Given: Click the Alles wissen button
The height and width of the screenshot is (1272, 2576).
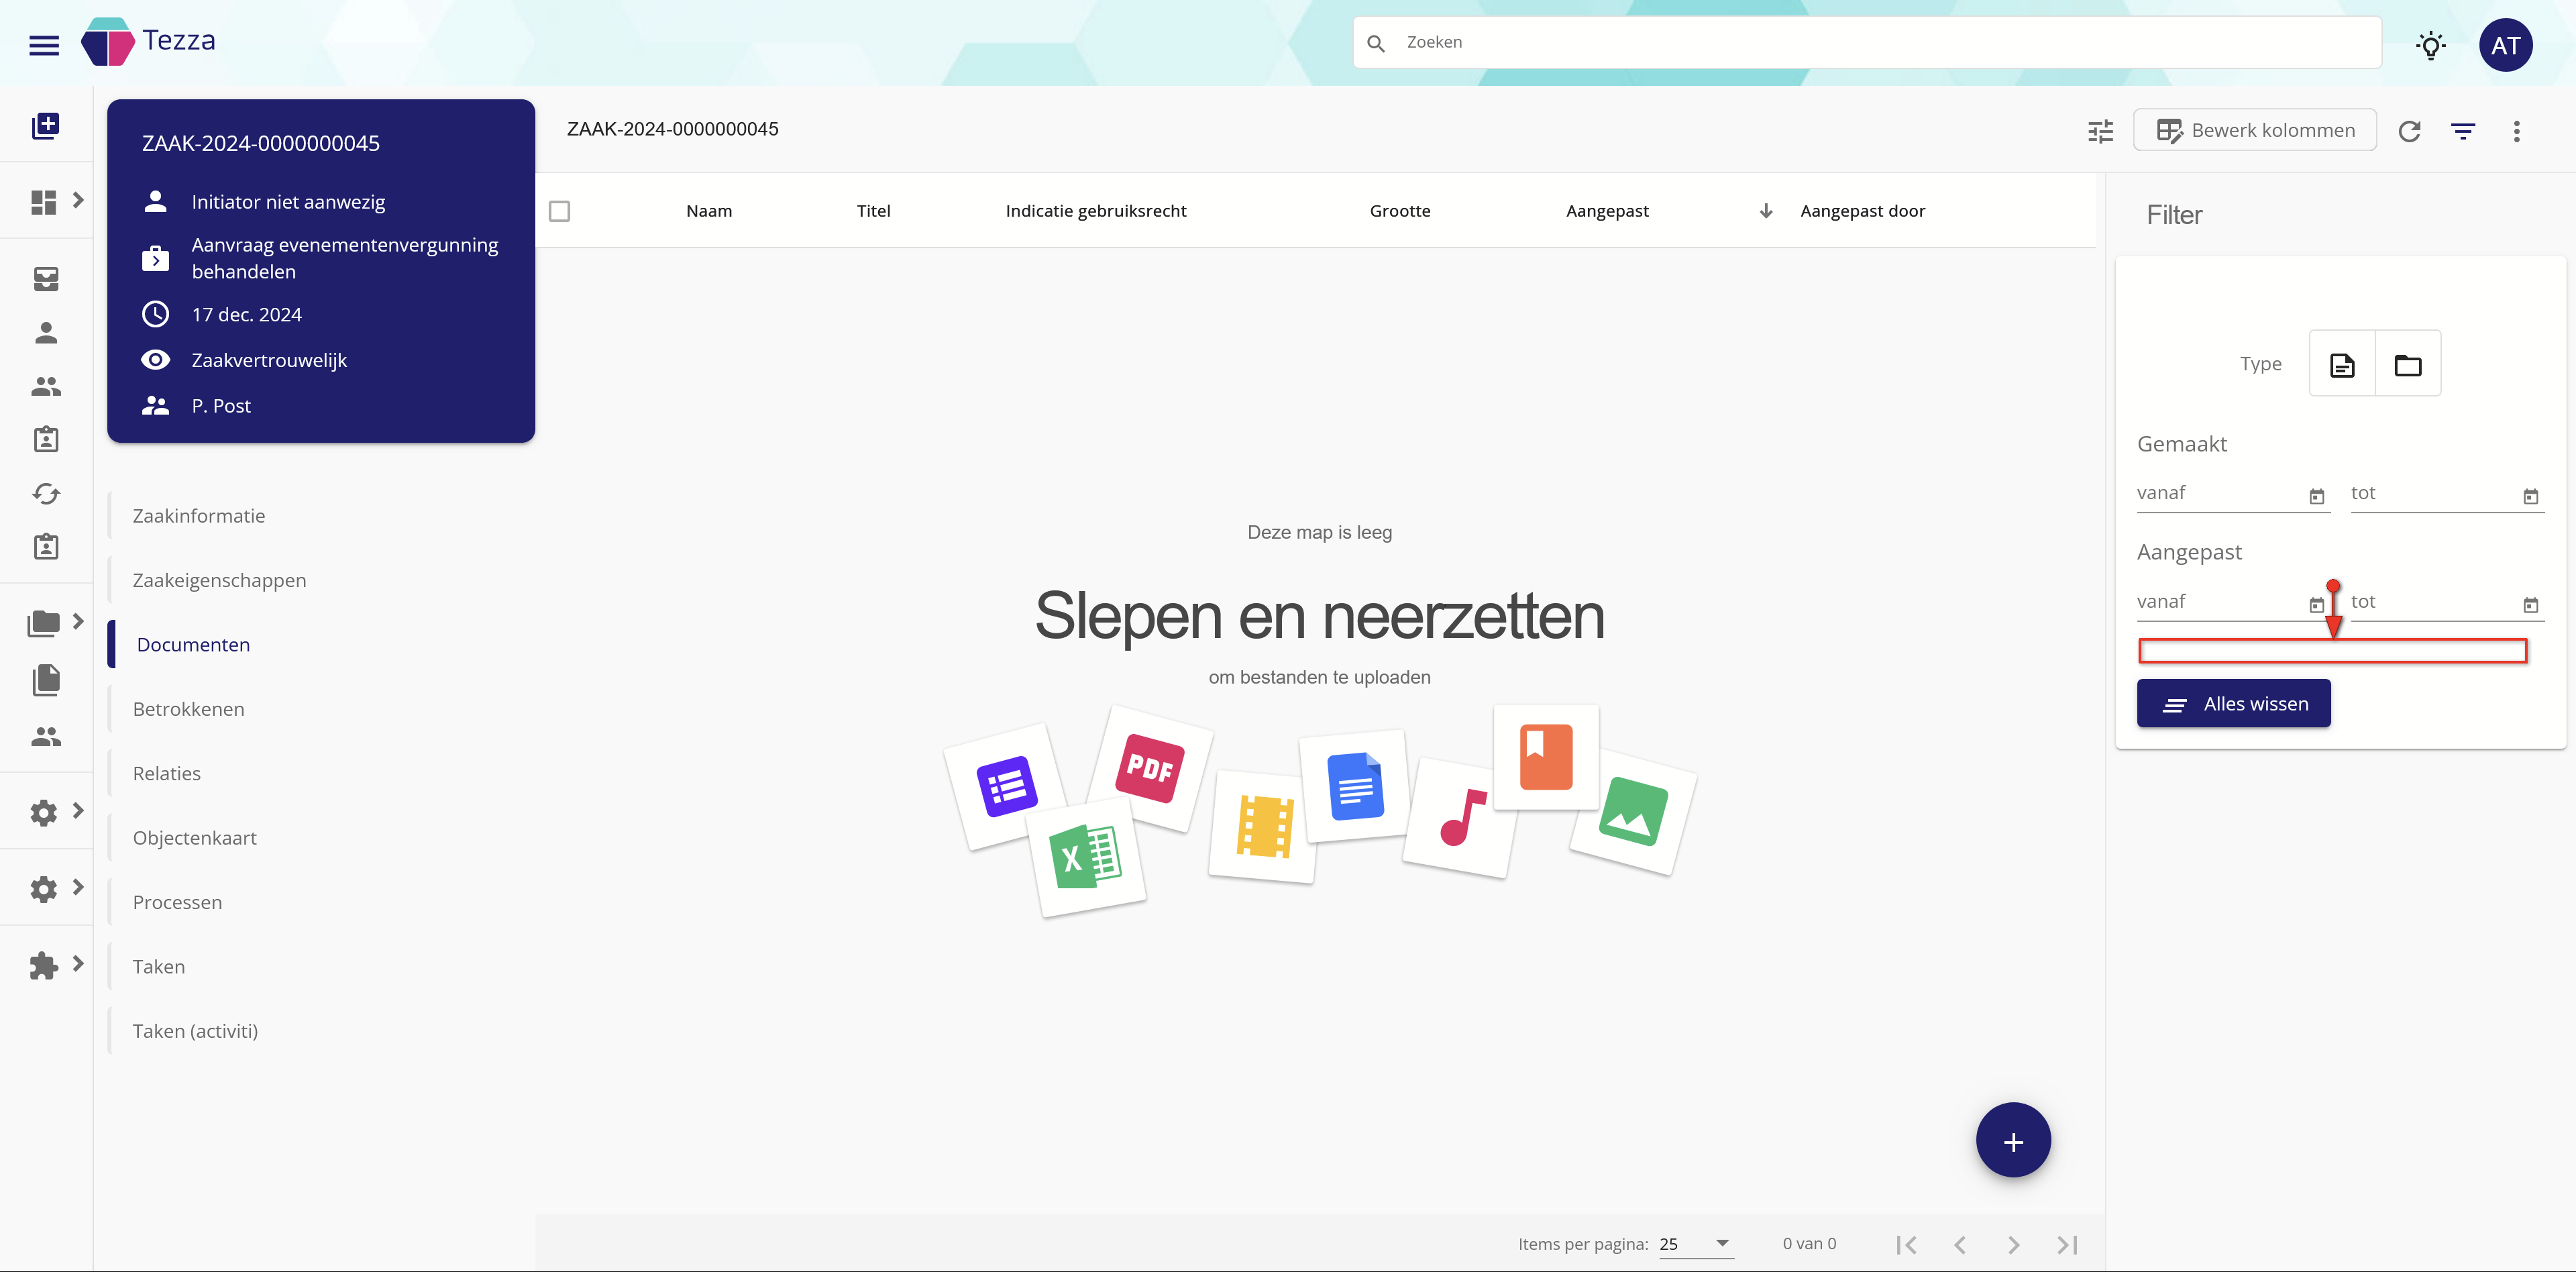Looking at the screenshot, I should [2234, 703].
